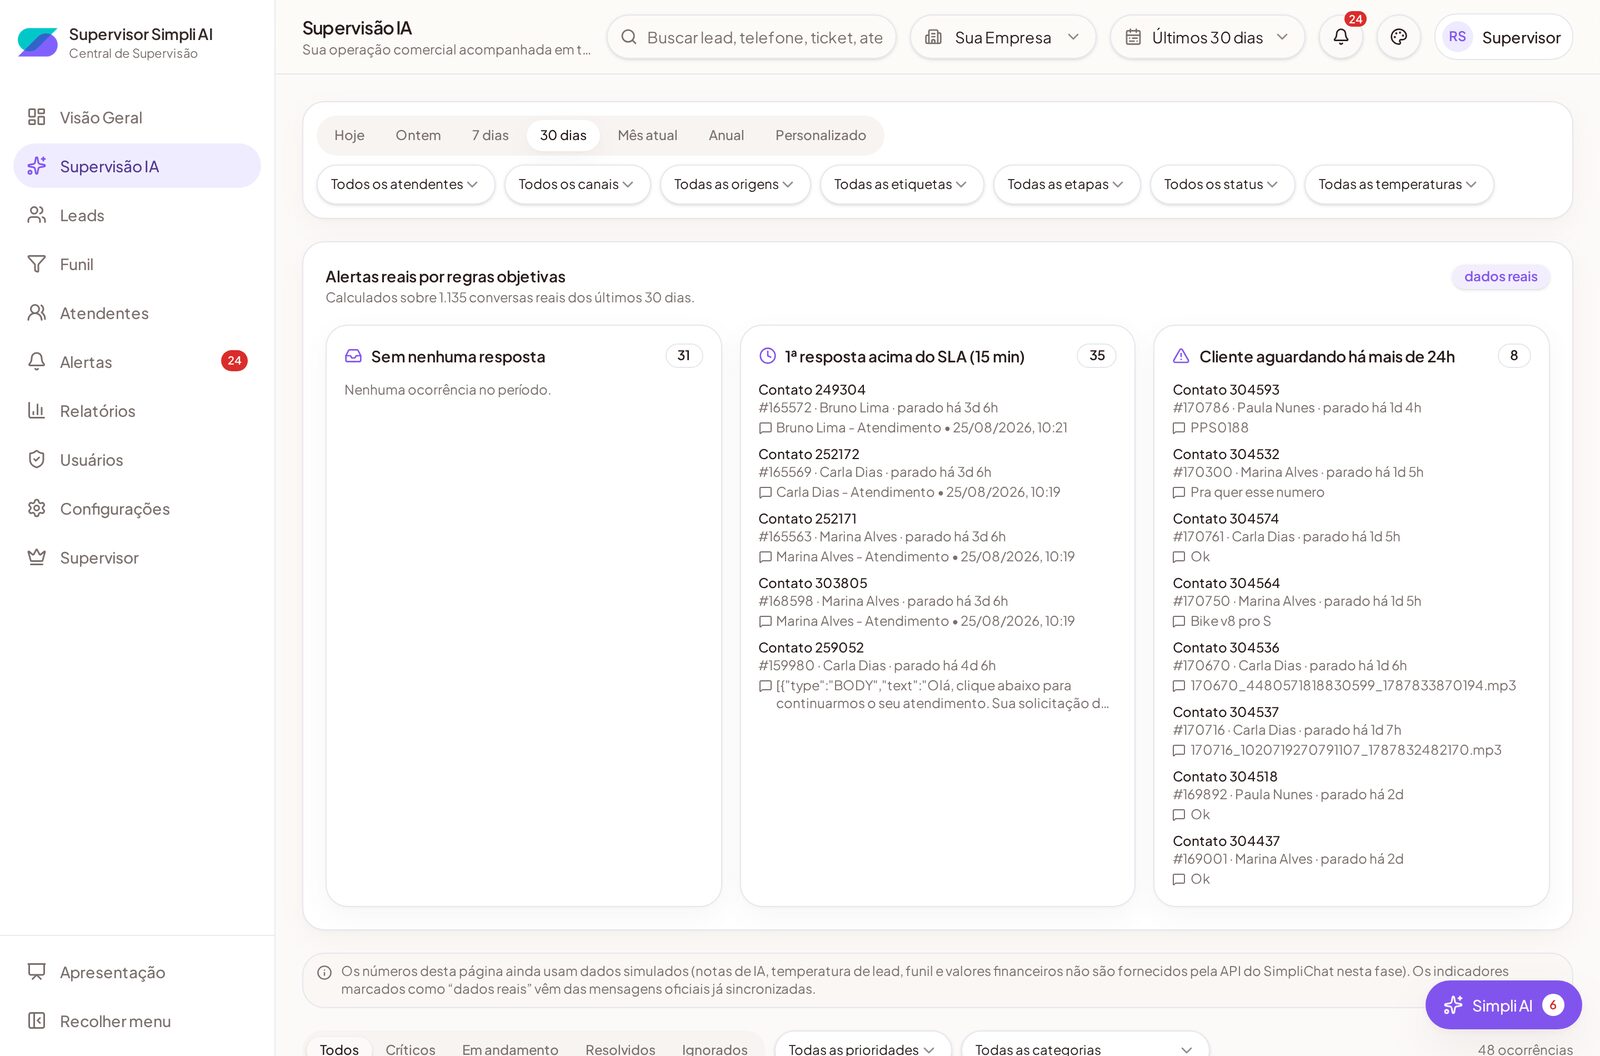The image size is (1600, 1056).
Task: Click the search magnifier icon
Action: pyautogui.click(x=629, y=37)
